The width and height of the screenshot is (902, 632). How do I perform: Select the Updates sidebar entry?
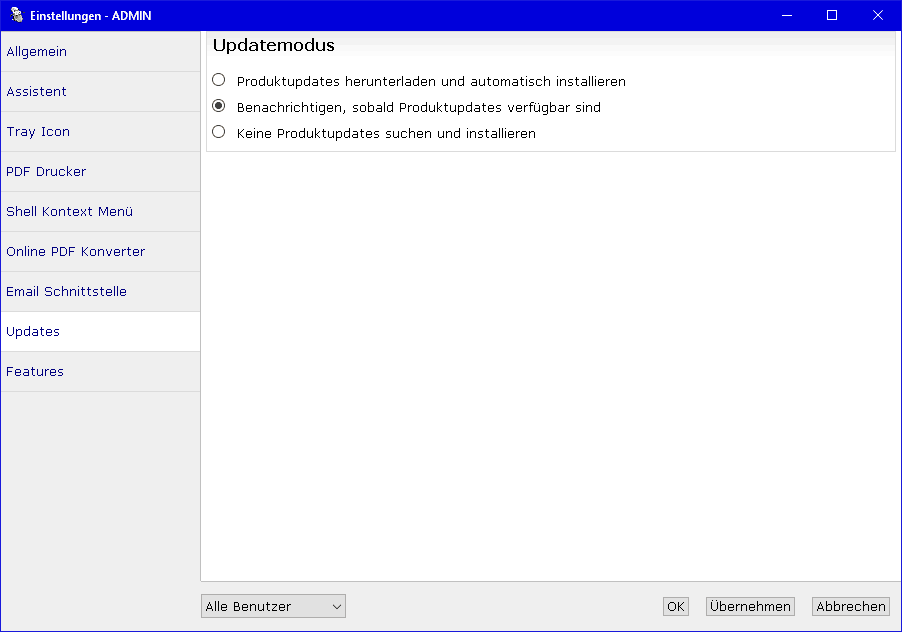pyautogui.click(x=100, y=331)
